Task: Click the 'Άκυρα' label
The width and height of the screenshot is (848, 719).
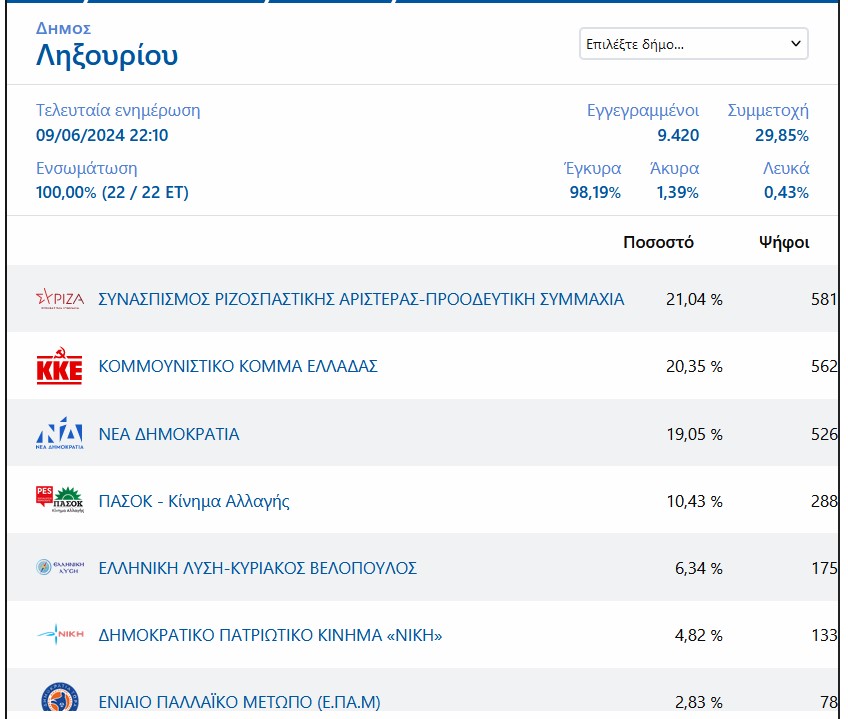Action: (x=674, y=168)
